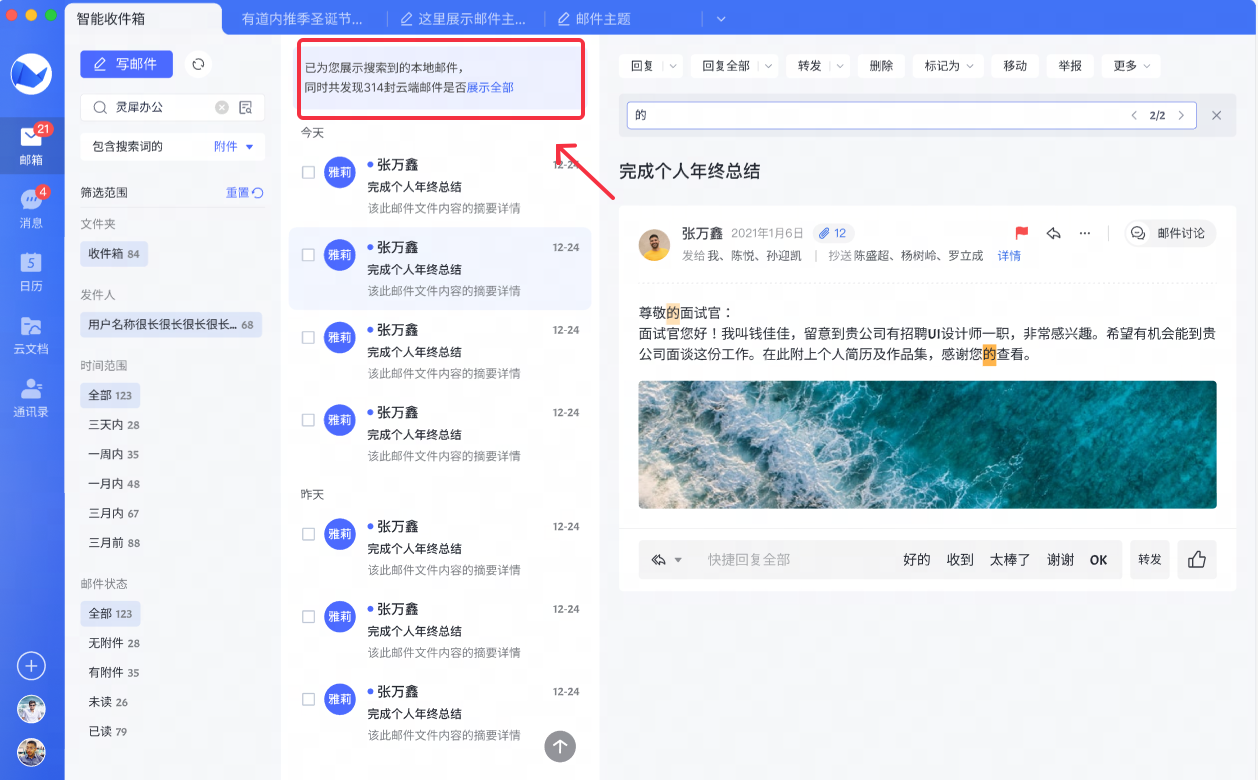Open 邮件讨论 mail discussion button
The image size is (1258, 780).
pyautogui.click(x=1170, y=233)
